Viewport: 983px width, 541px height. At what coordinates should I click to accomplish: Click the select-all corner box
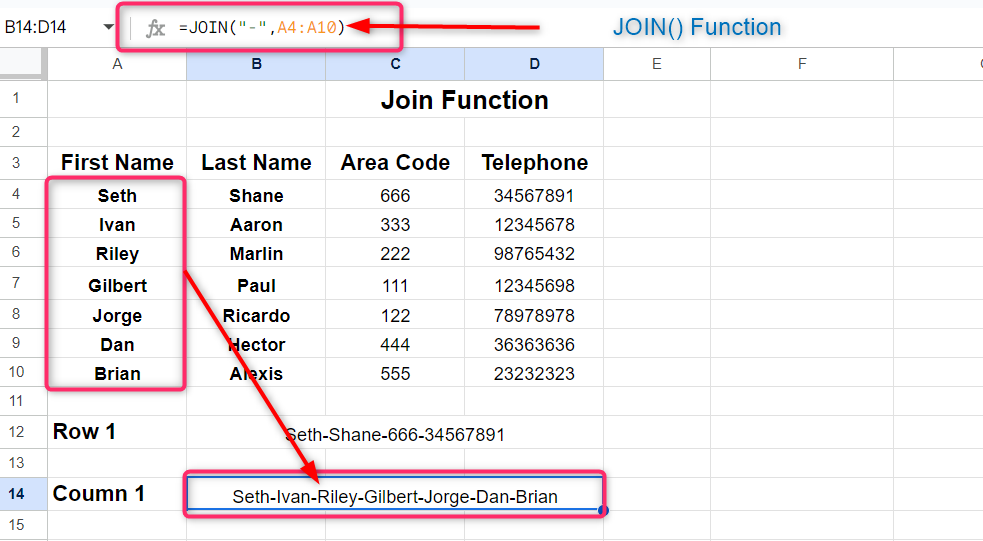23,64
